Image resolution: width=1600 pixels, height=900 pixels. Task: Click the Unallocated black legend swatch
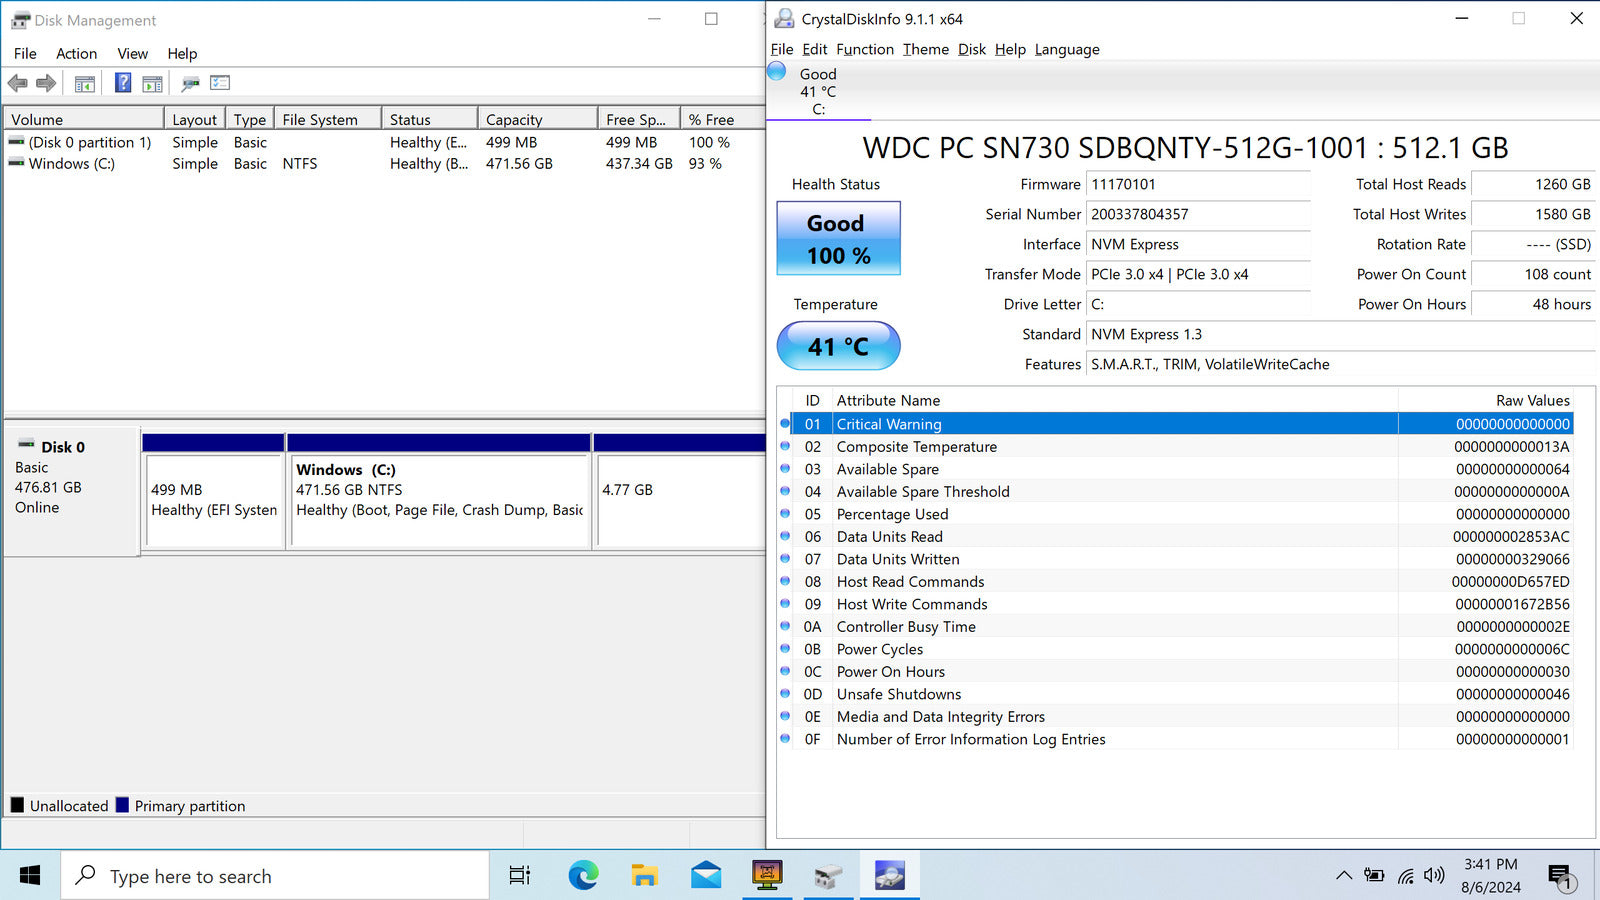(17, 805)
